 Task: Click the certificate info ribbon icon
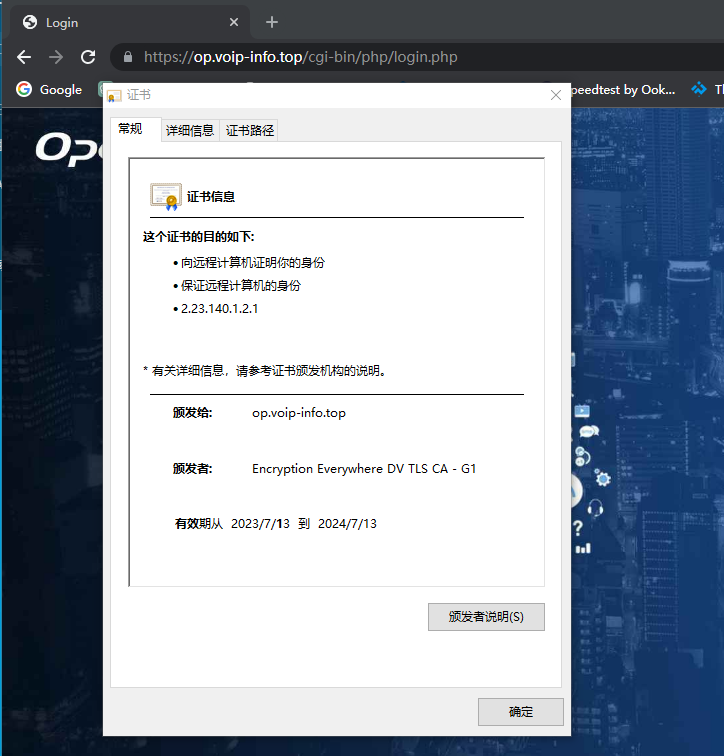pyautogui.click(x=166, y=197)
